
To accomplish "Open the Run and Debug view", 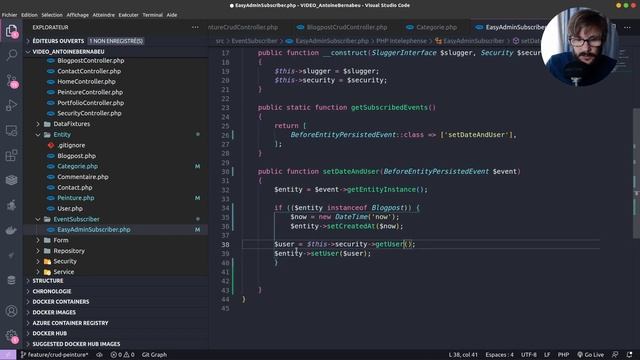I will 11,105.
